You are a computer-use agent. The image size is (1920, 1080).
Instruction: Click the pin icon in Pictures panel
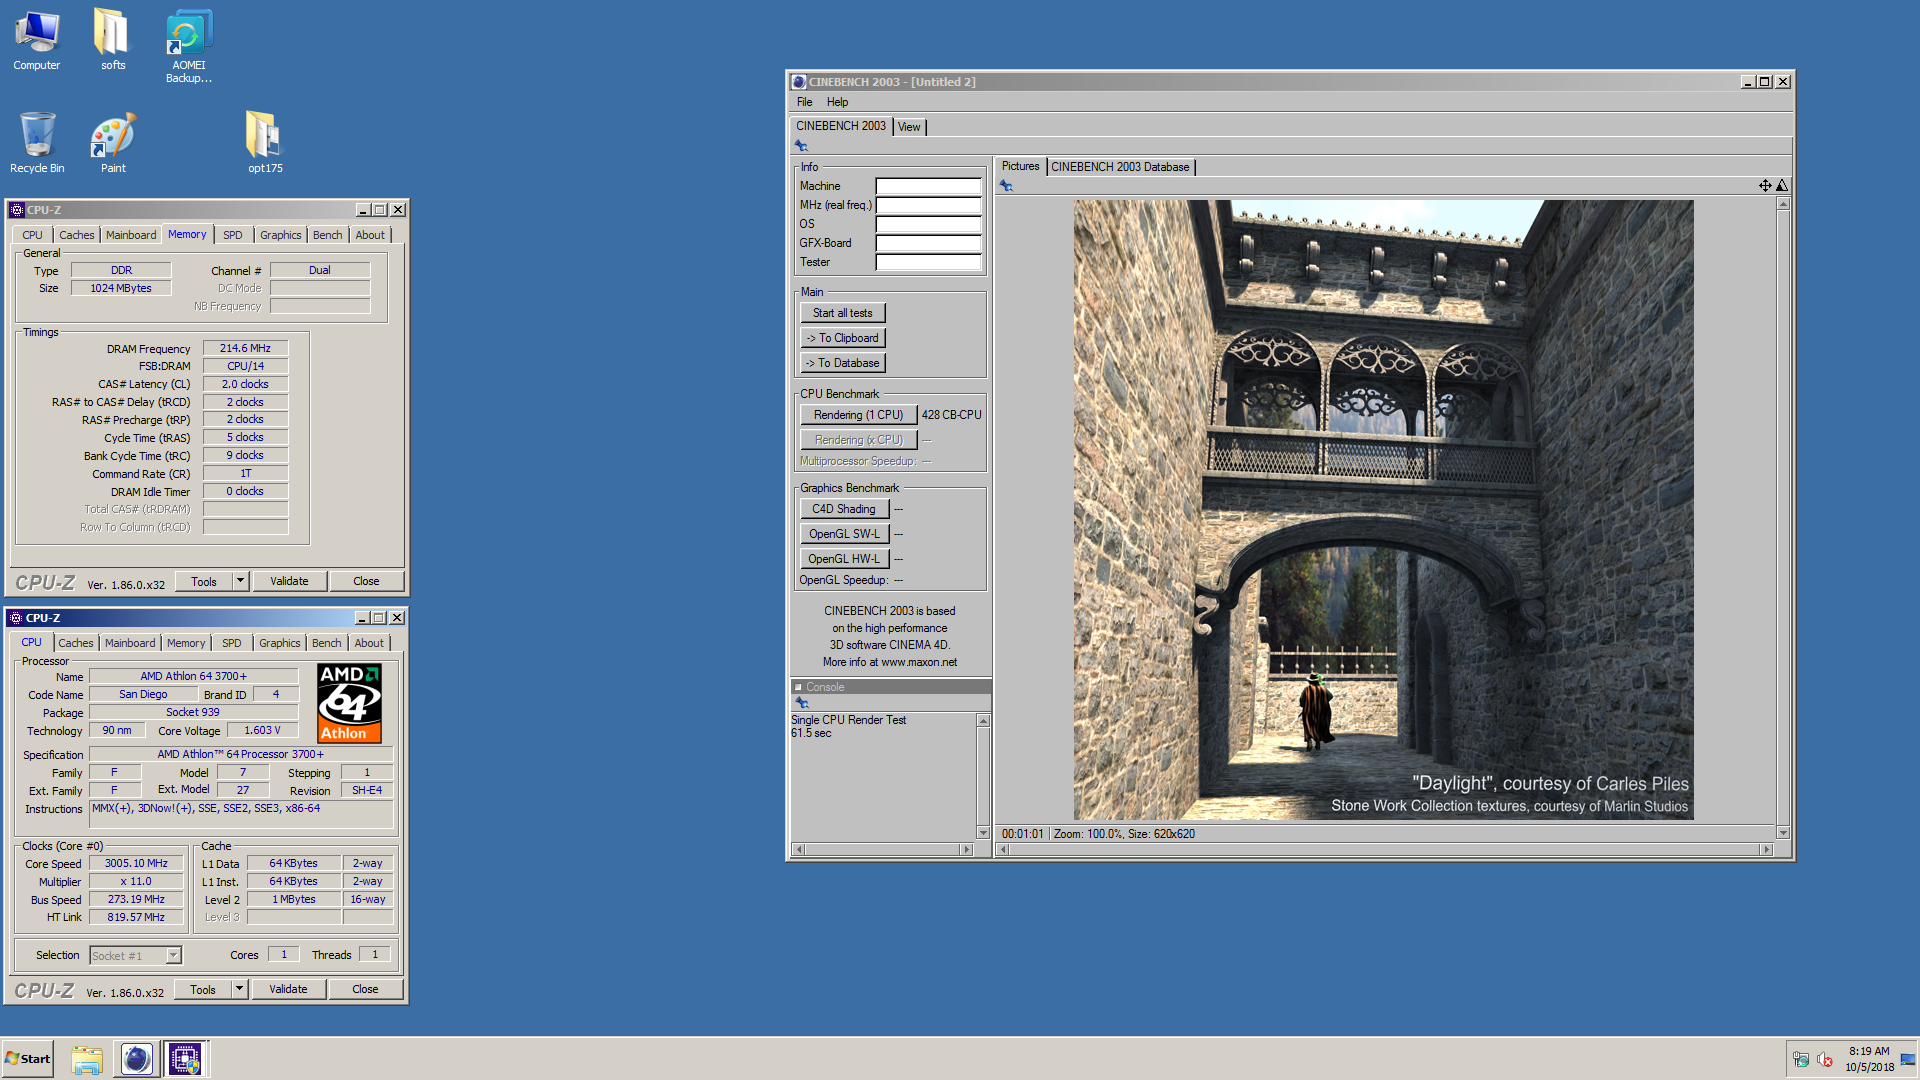(x=1006, y=186)
